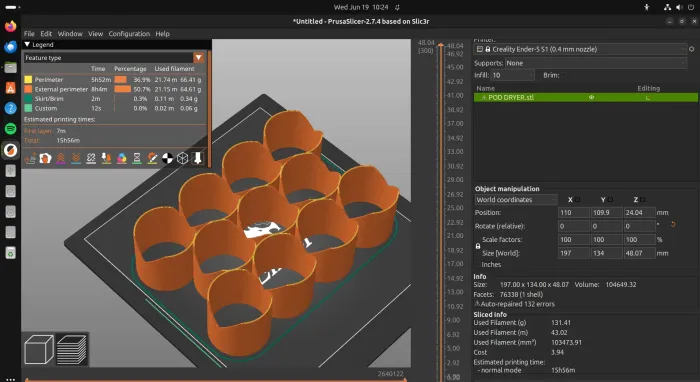The height and width of the screenshot is (382, 700).
Task: Click Rotate Z input field
Action: (639, 226)
